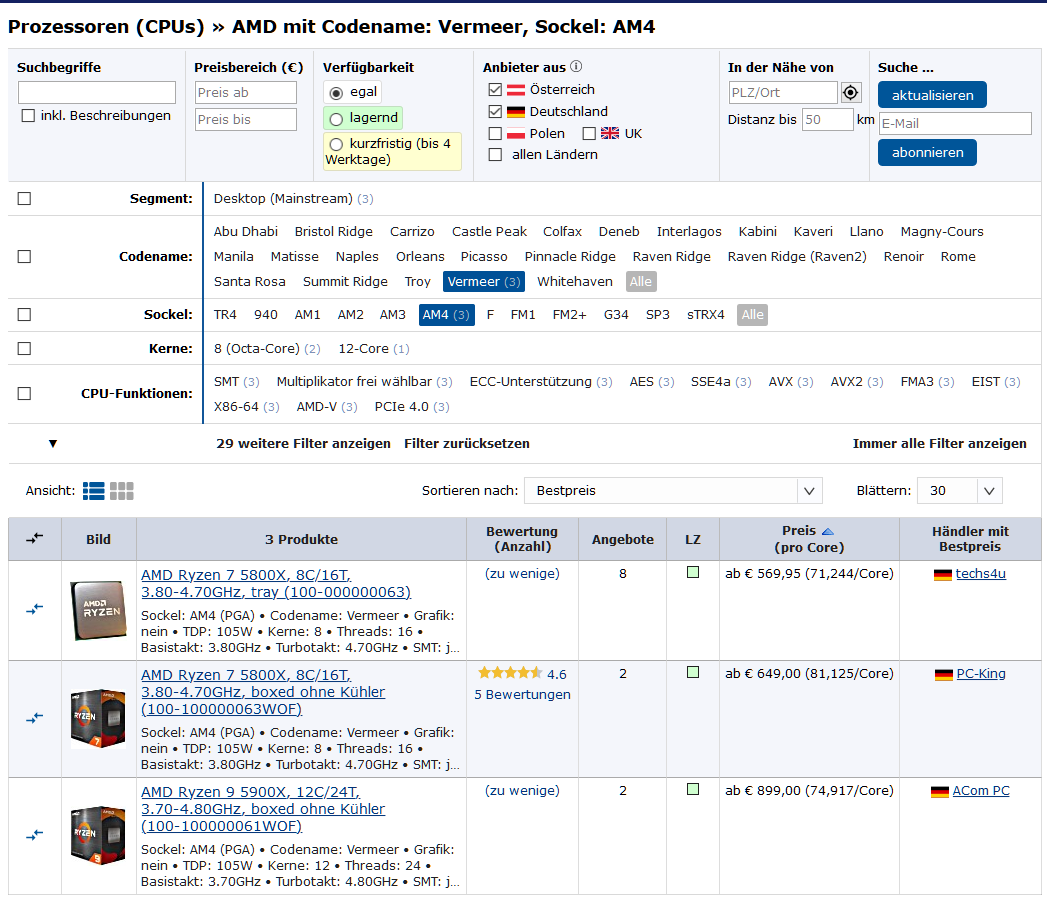Focus the E-Mail subscription field

pos(956,124)
